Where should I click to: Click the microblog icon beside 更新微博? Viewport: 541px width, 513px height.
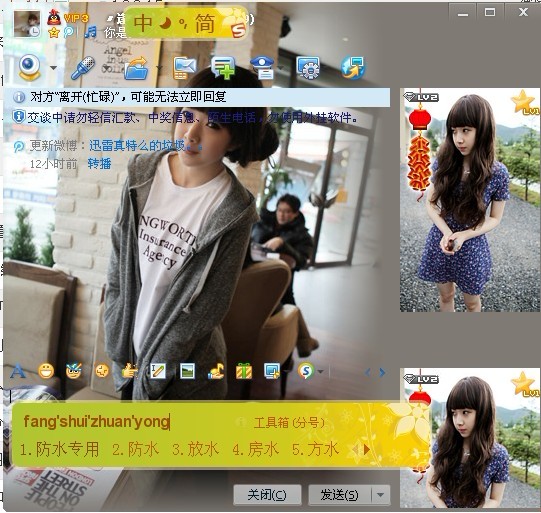coord(19,146)
